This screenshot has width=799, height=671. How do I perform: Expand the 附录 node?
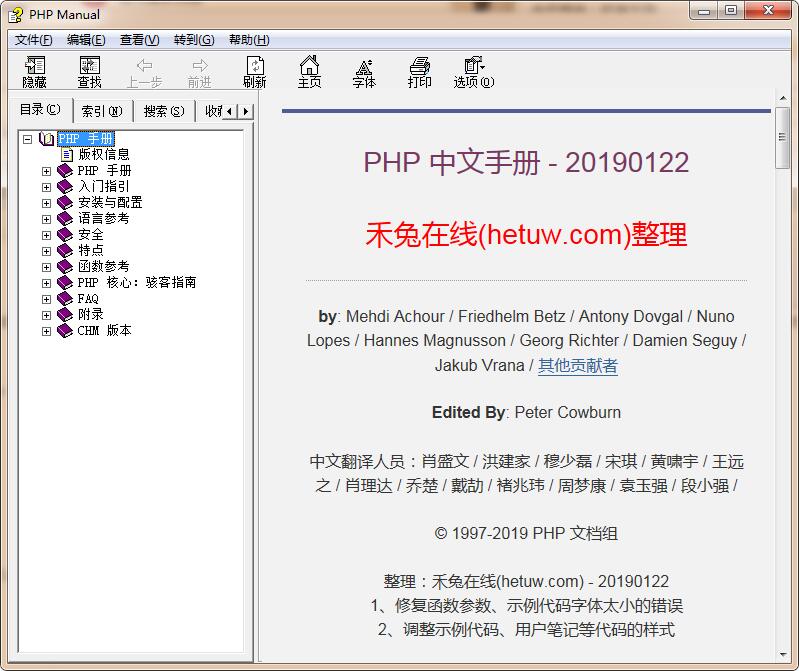(x=46, y=315)
